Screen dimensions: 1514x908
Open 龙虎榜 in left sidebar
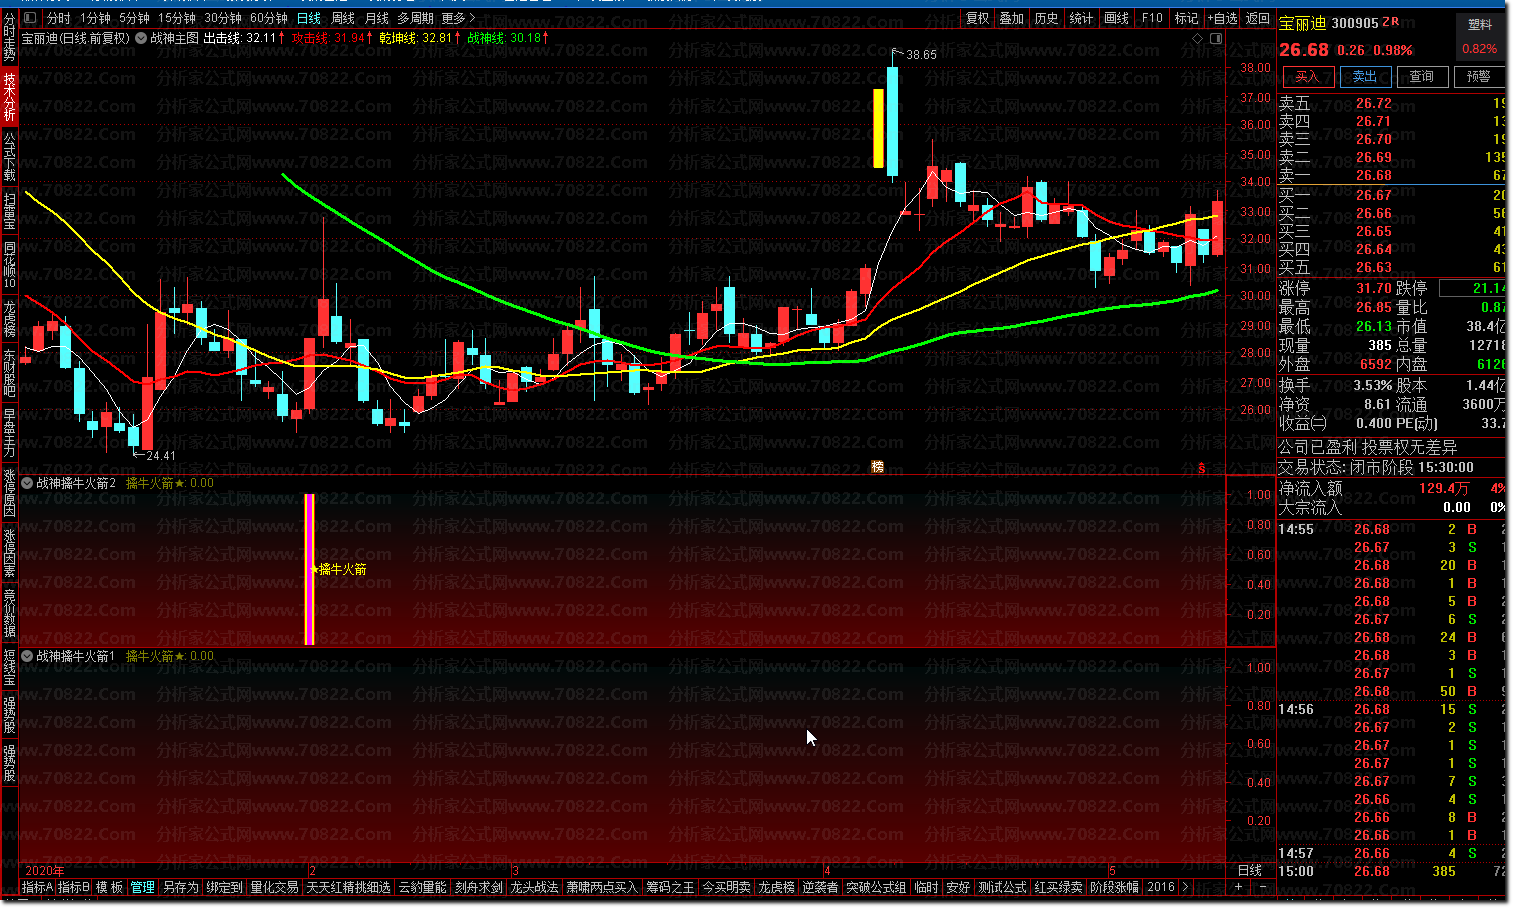point(9,317)
